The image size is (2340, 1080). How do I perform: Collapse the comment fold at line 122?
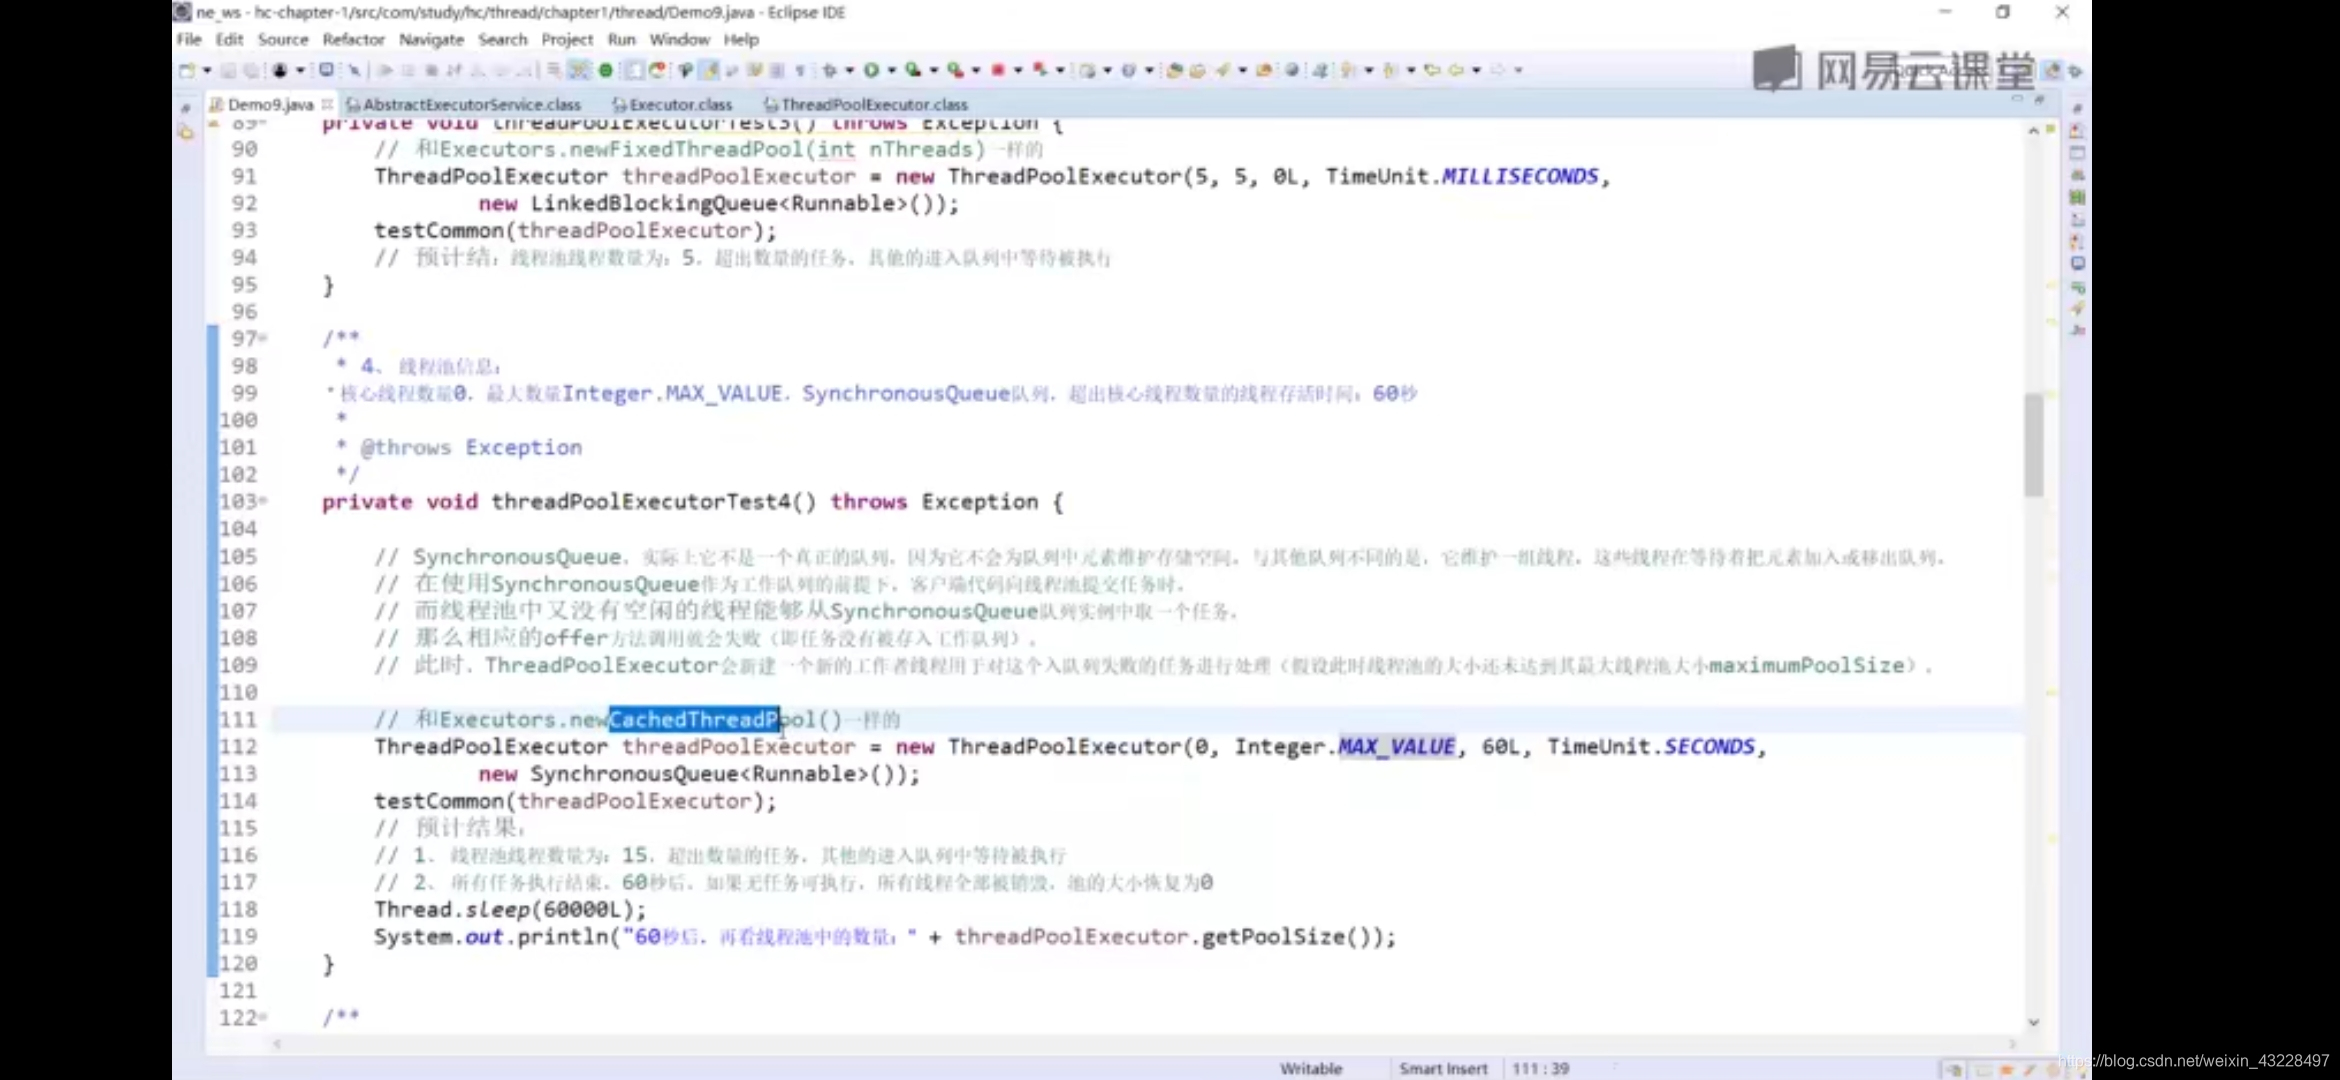(x=263, y=1017)
